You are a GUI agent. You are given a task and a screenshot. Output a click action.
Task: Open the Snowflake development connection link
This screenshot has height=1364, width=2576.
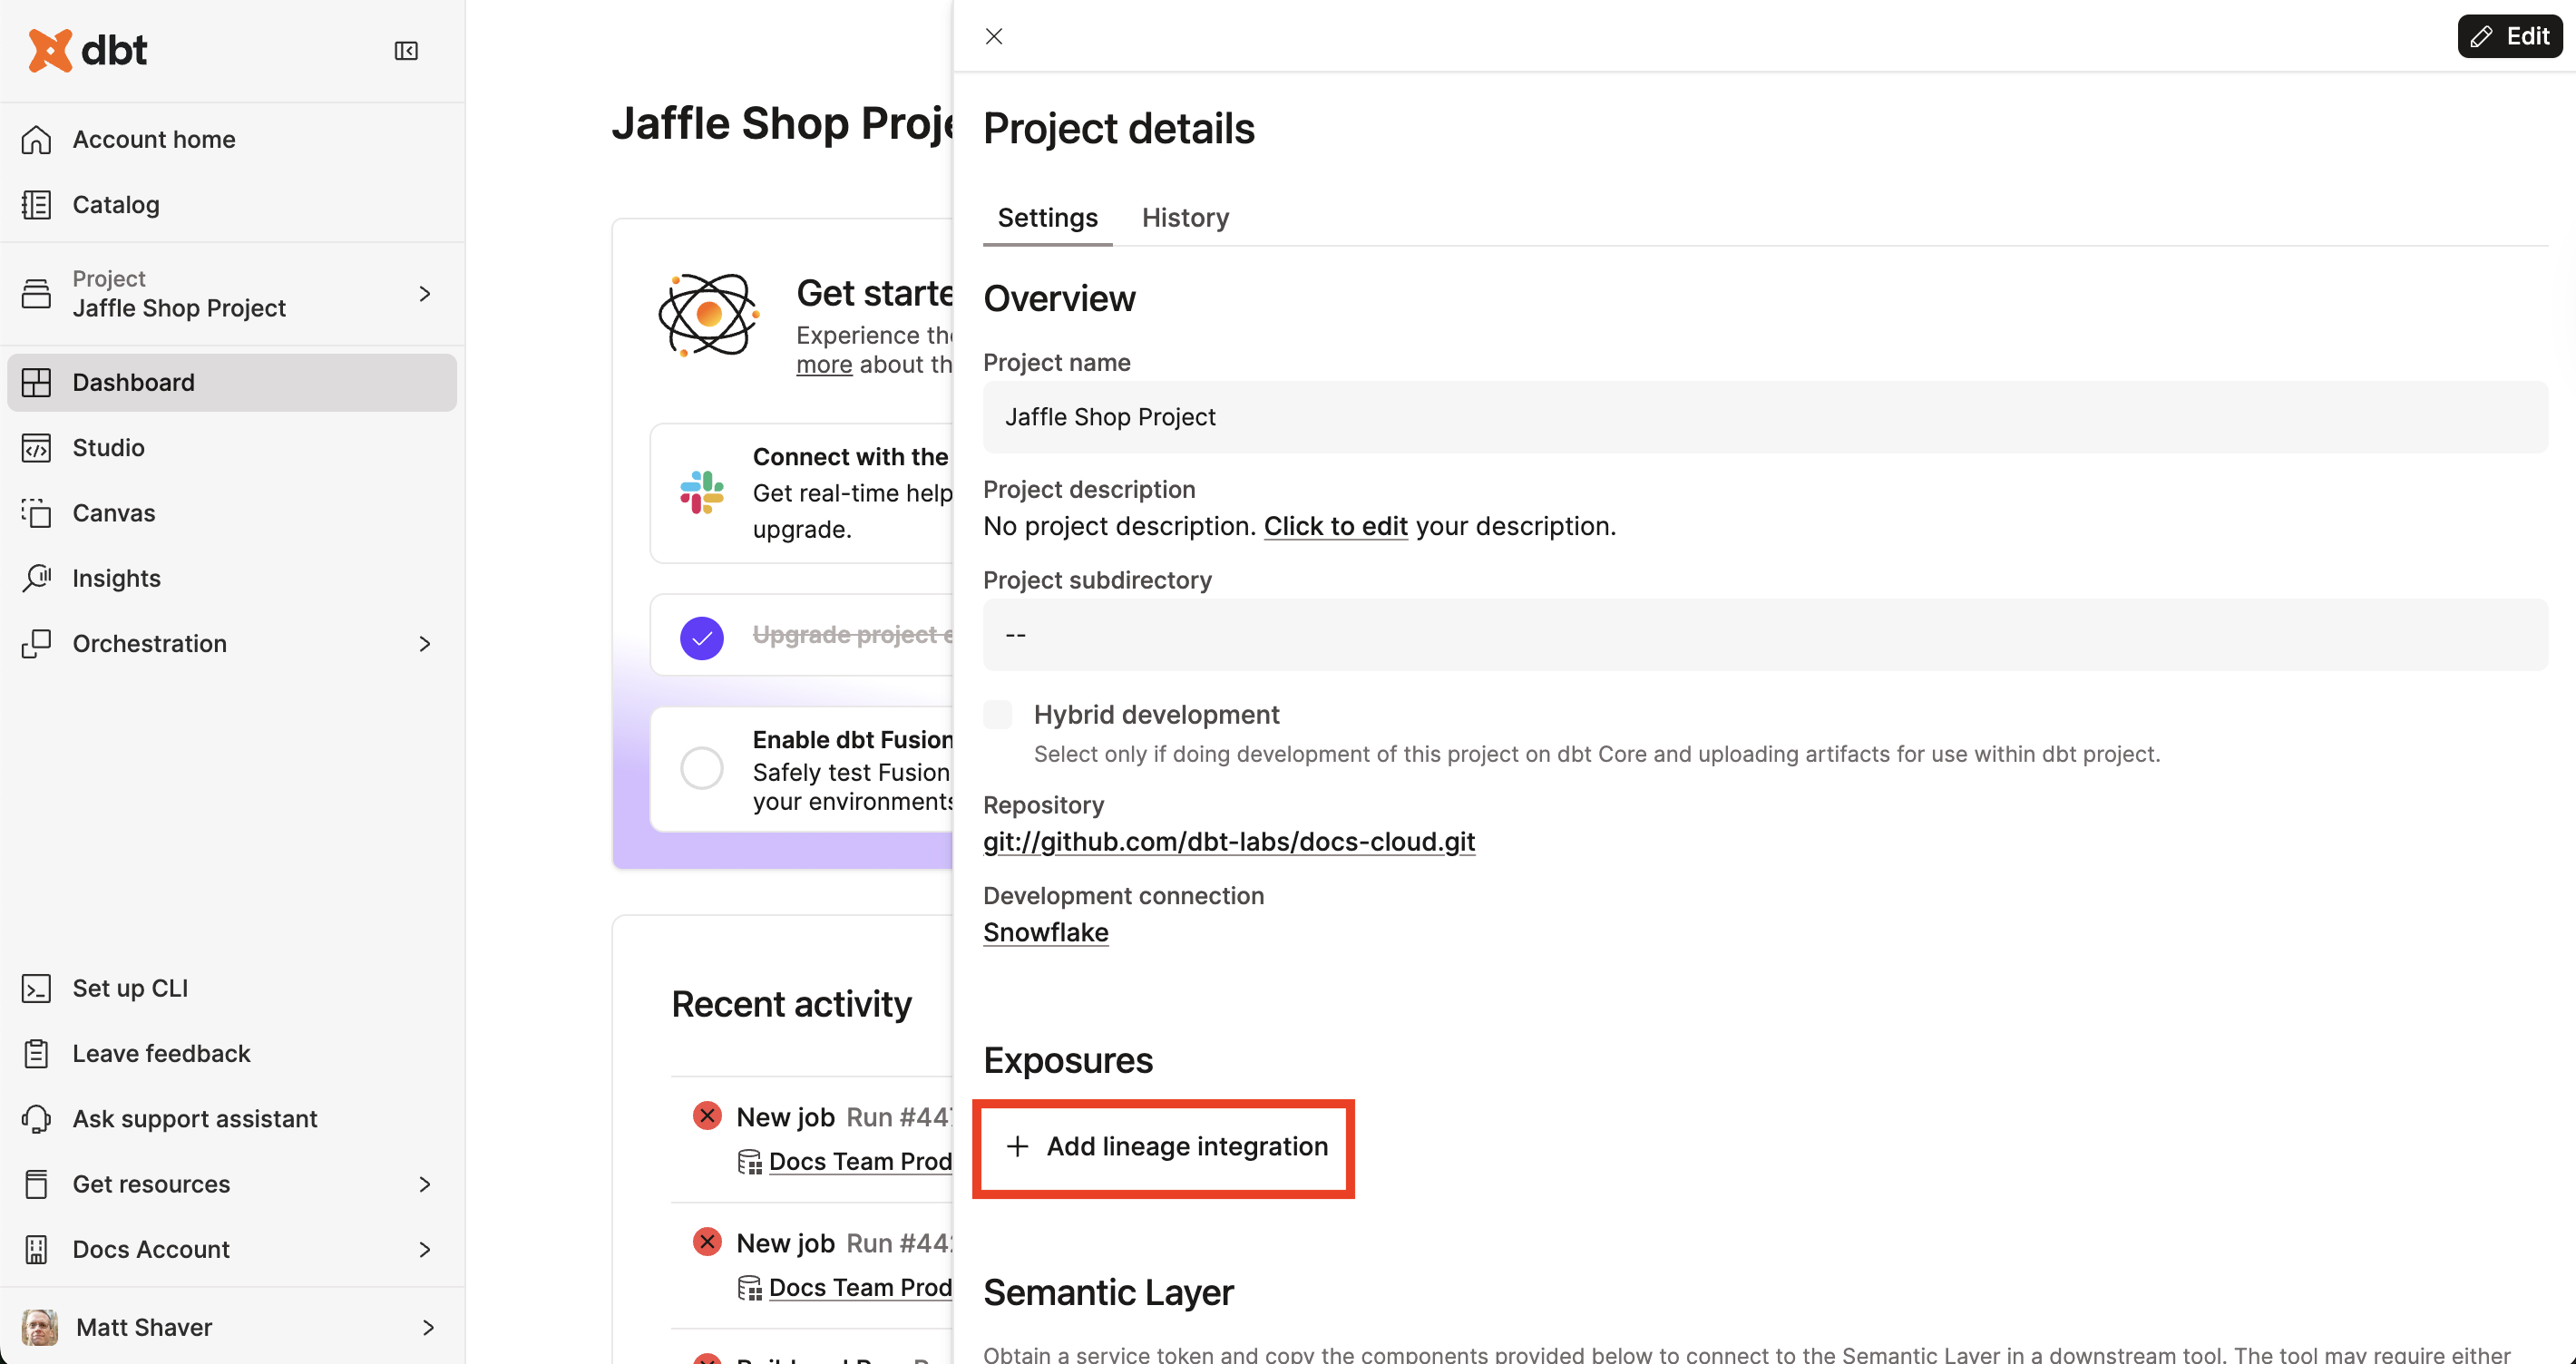[x=1045, y=932]
